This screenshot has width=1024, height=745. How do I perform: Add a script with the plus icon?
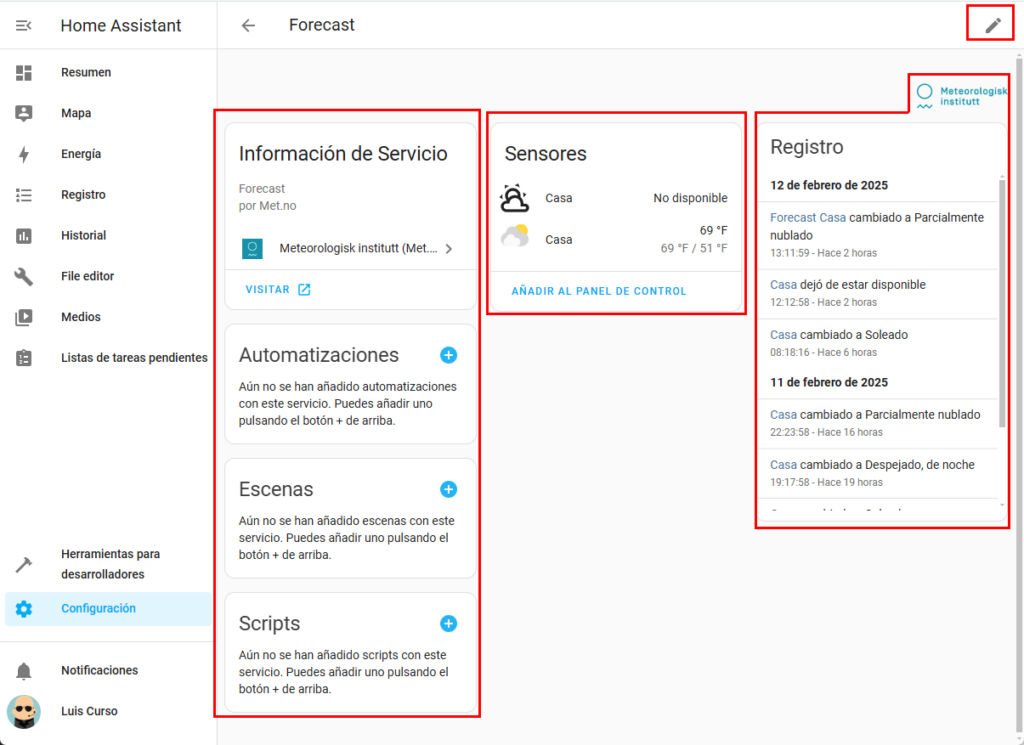click(x=448, y=623)
